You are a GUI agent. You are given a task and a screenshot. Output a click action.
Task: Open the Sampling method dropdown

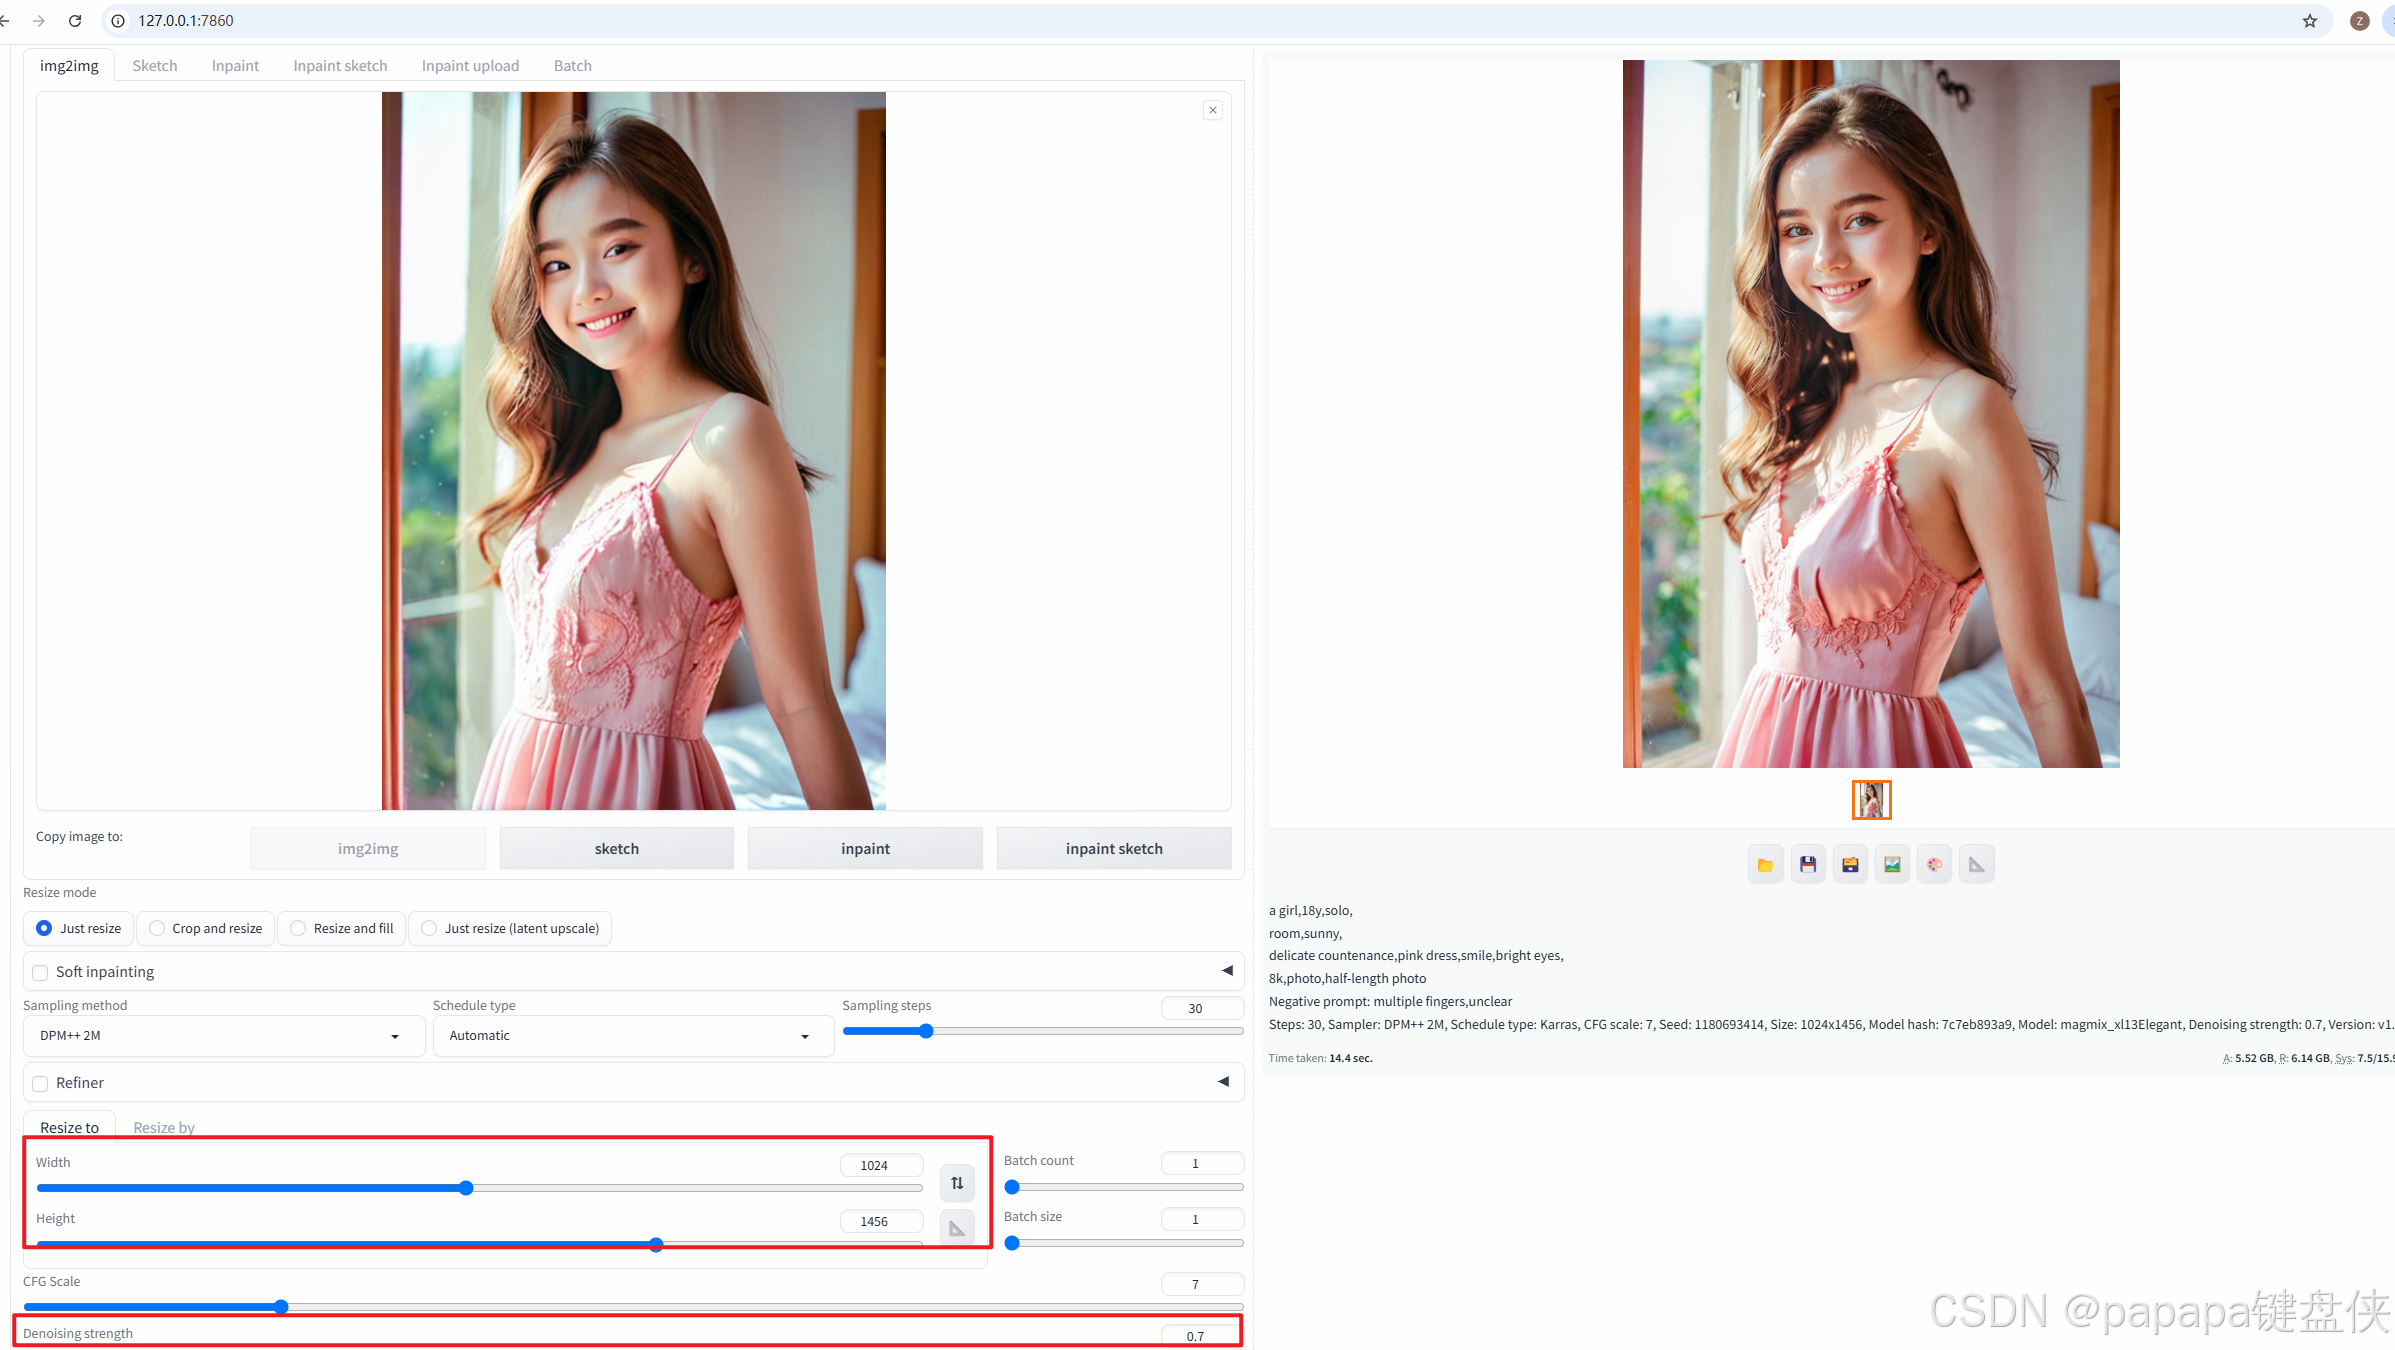[x=222, y=1036]
